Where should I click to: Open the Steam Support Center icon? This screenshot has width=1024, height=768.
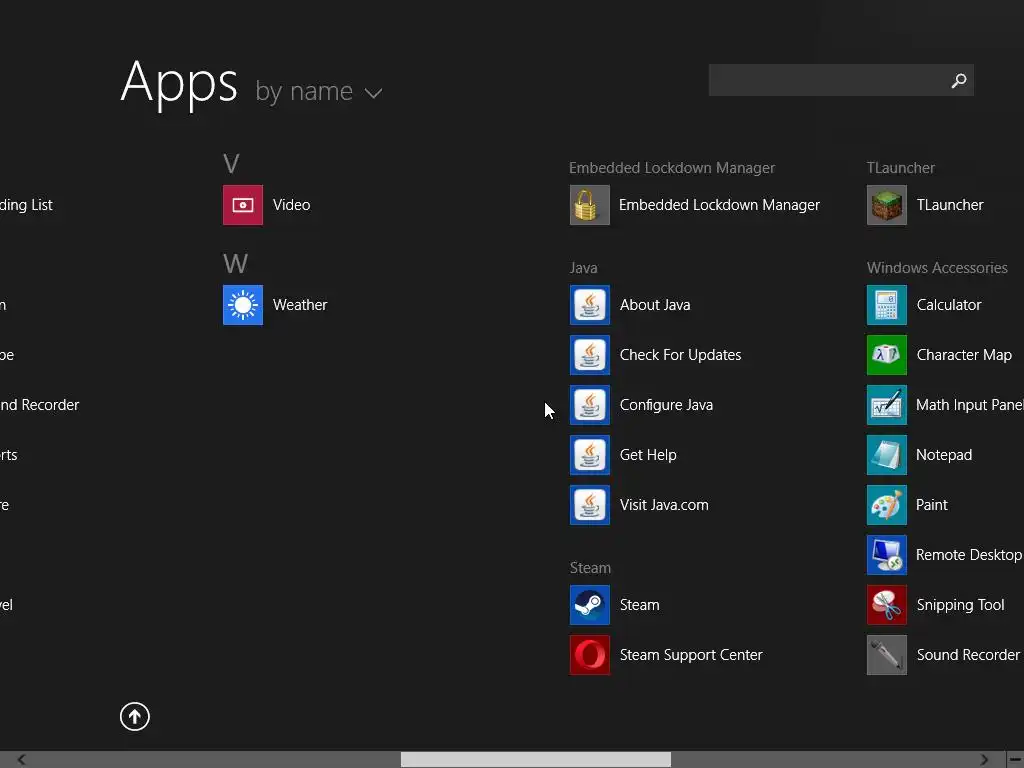click(x=590, y=655)
